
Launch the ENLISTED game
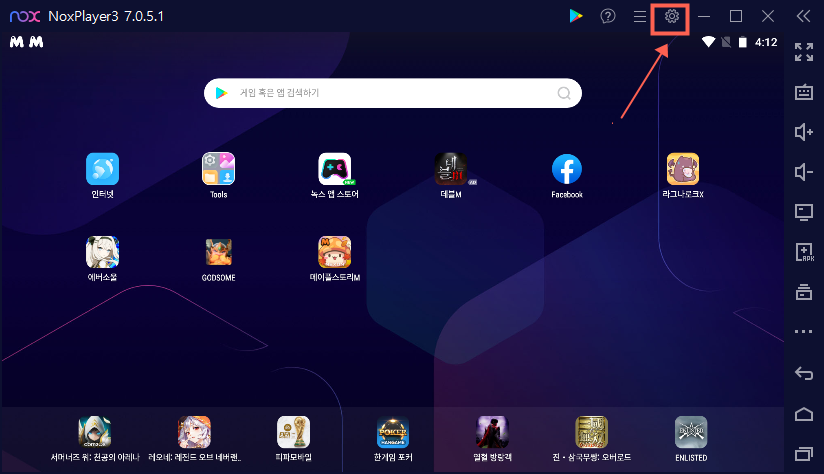[691, 439]
